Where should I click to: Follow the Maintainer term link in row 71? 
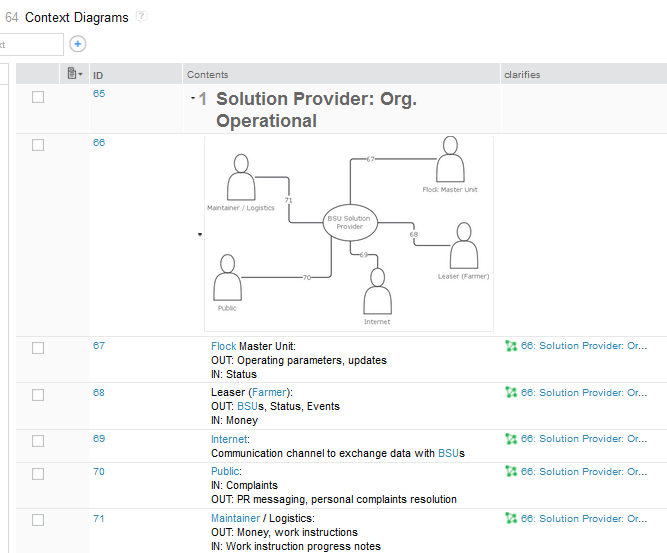click(x=235, y=518)
